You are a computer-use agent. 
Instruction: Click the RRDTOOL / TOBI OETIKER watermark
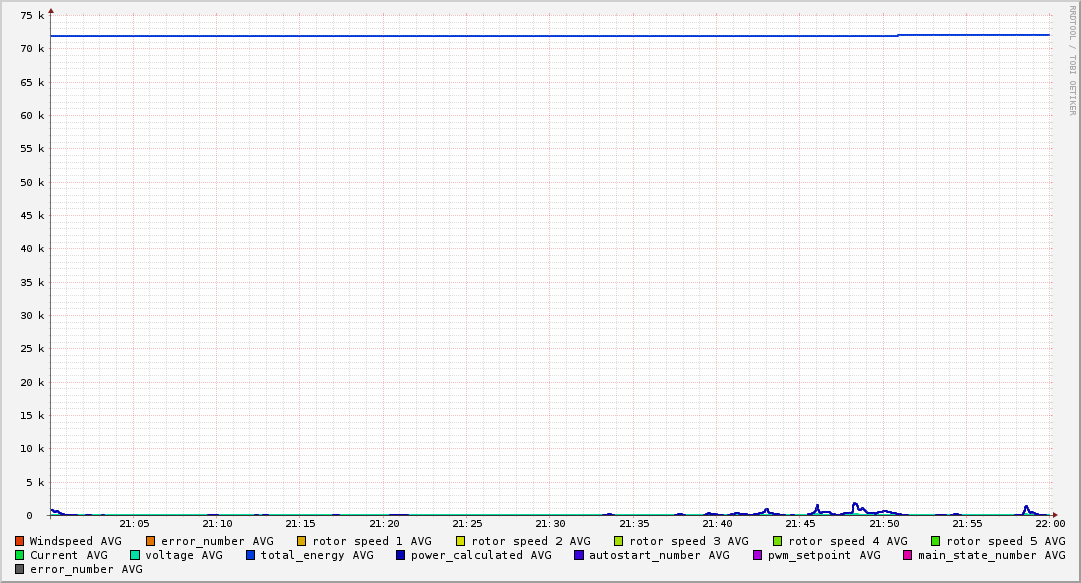pos(1072,60)
